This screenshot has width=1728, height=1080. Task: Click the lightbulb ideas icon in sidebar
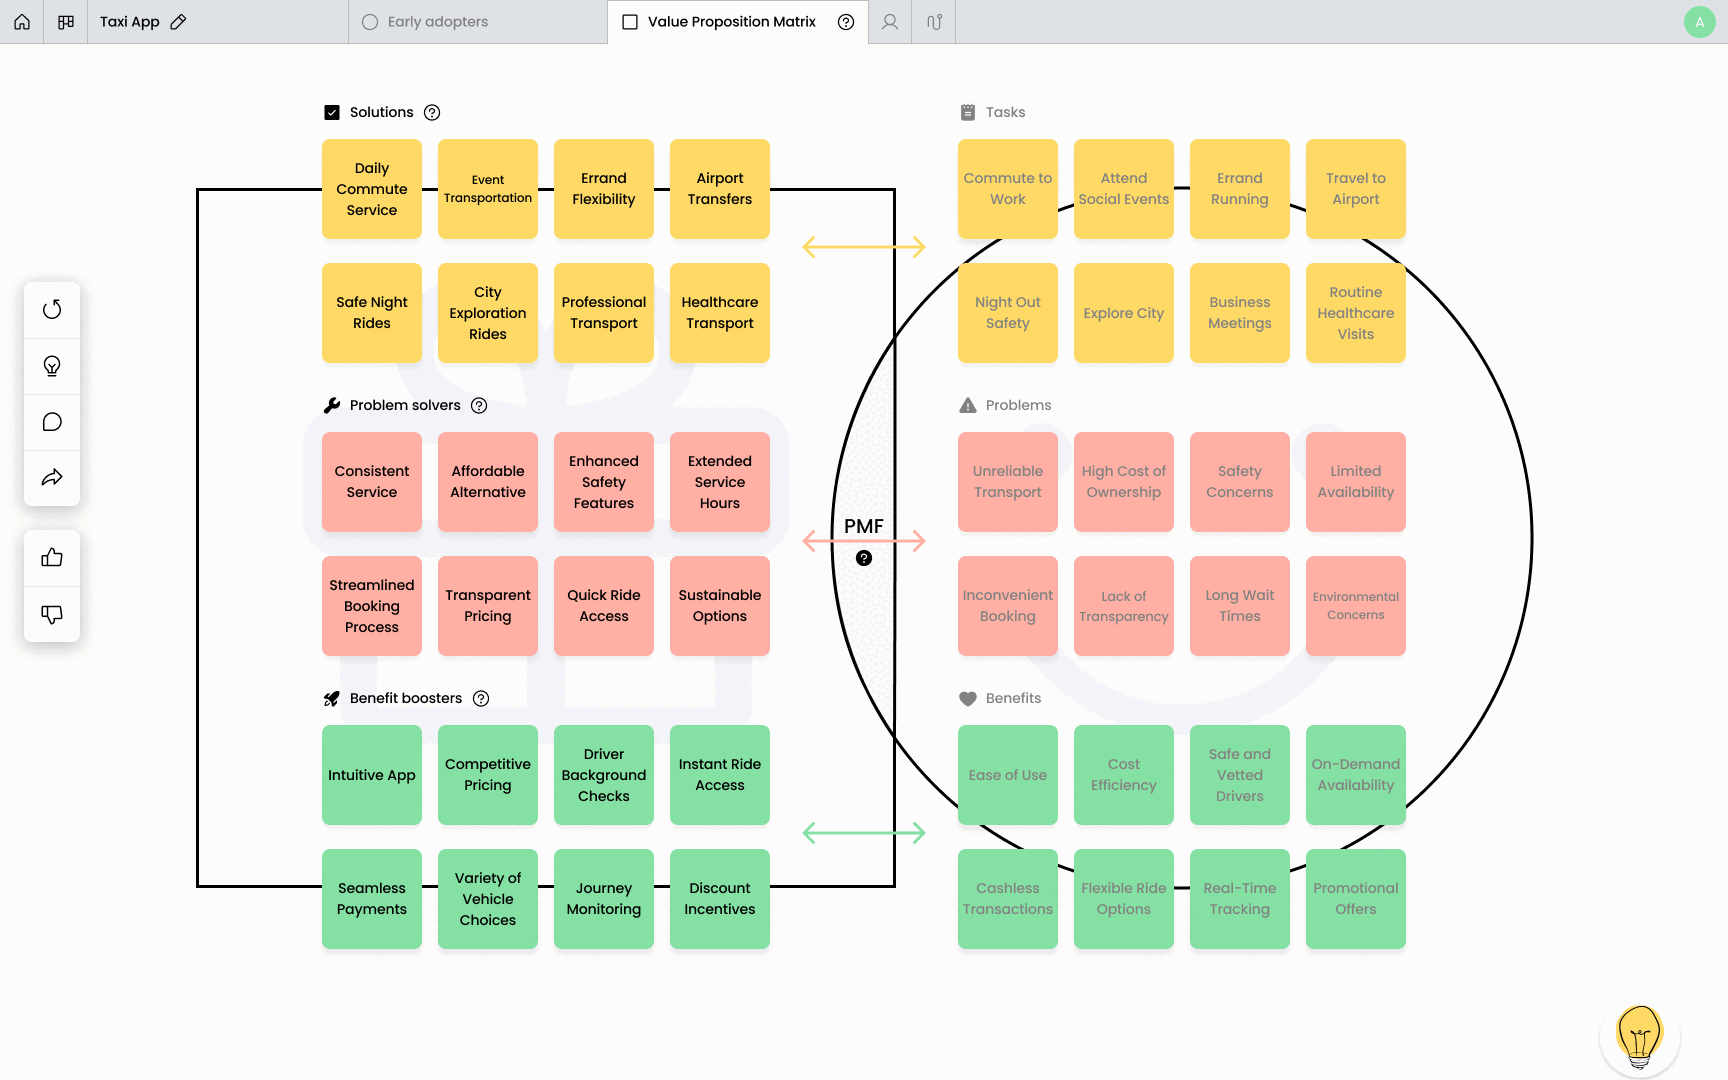(x=52, y=366)
